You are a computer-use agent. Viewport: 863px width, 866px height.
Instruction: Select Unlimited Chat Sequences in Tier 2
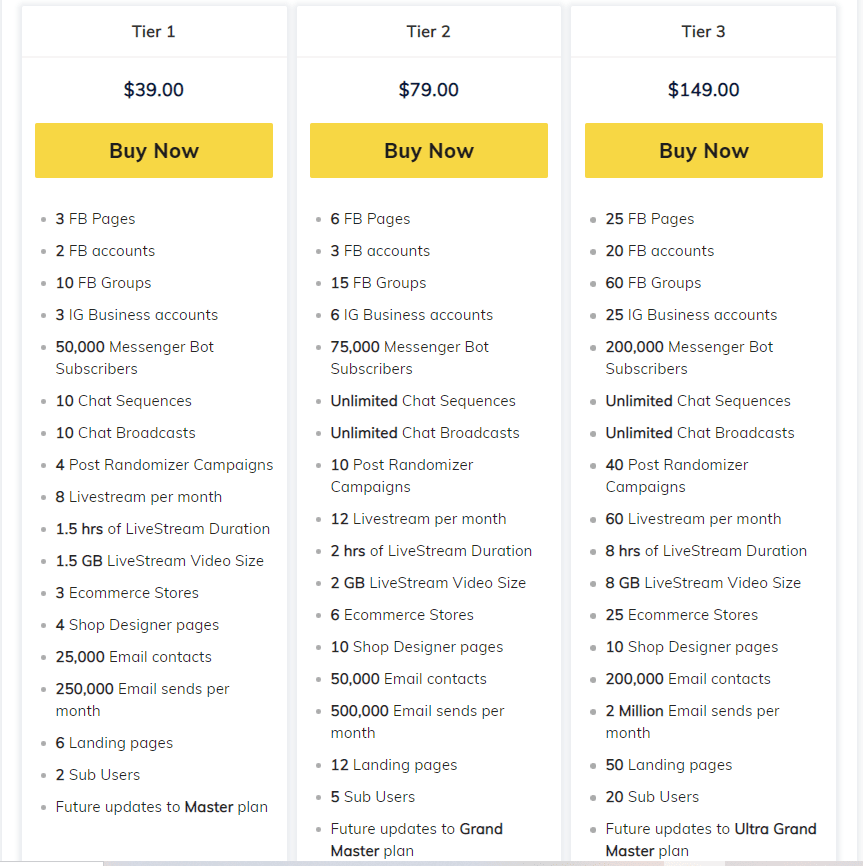click(x=422, y=400)
